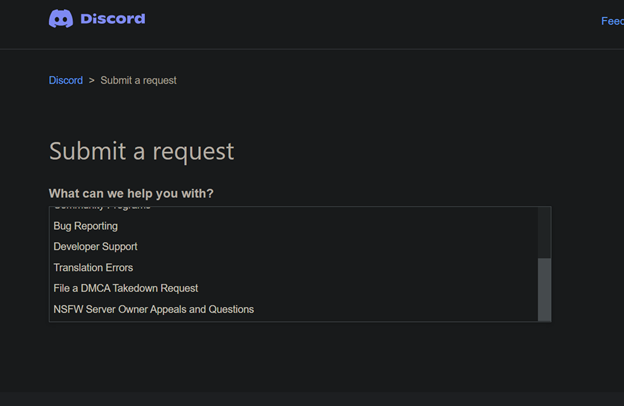Click the dropdown list scrollbar thumb
The height and width of the screenshot is (406, 624).
pyautogui.click(x=544, y=289)
